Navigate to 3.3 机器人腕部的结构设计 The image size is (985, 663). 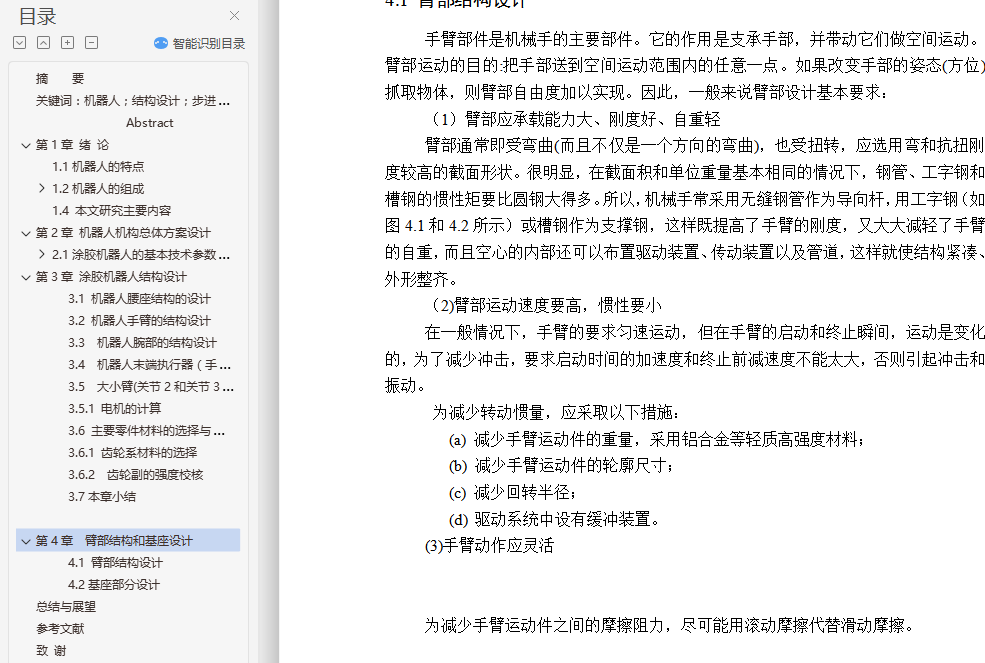pyautogui.click(x=142, y=342)
